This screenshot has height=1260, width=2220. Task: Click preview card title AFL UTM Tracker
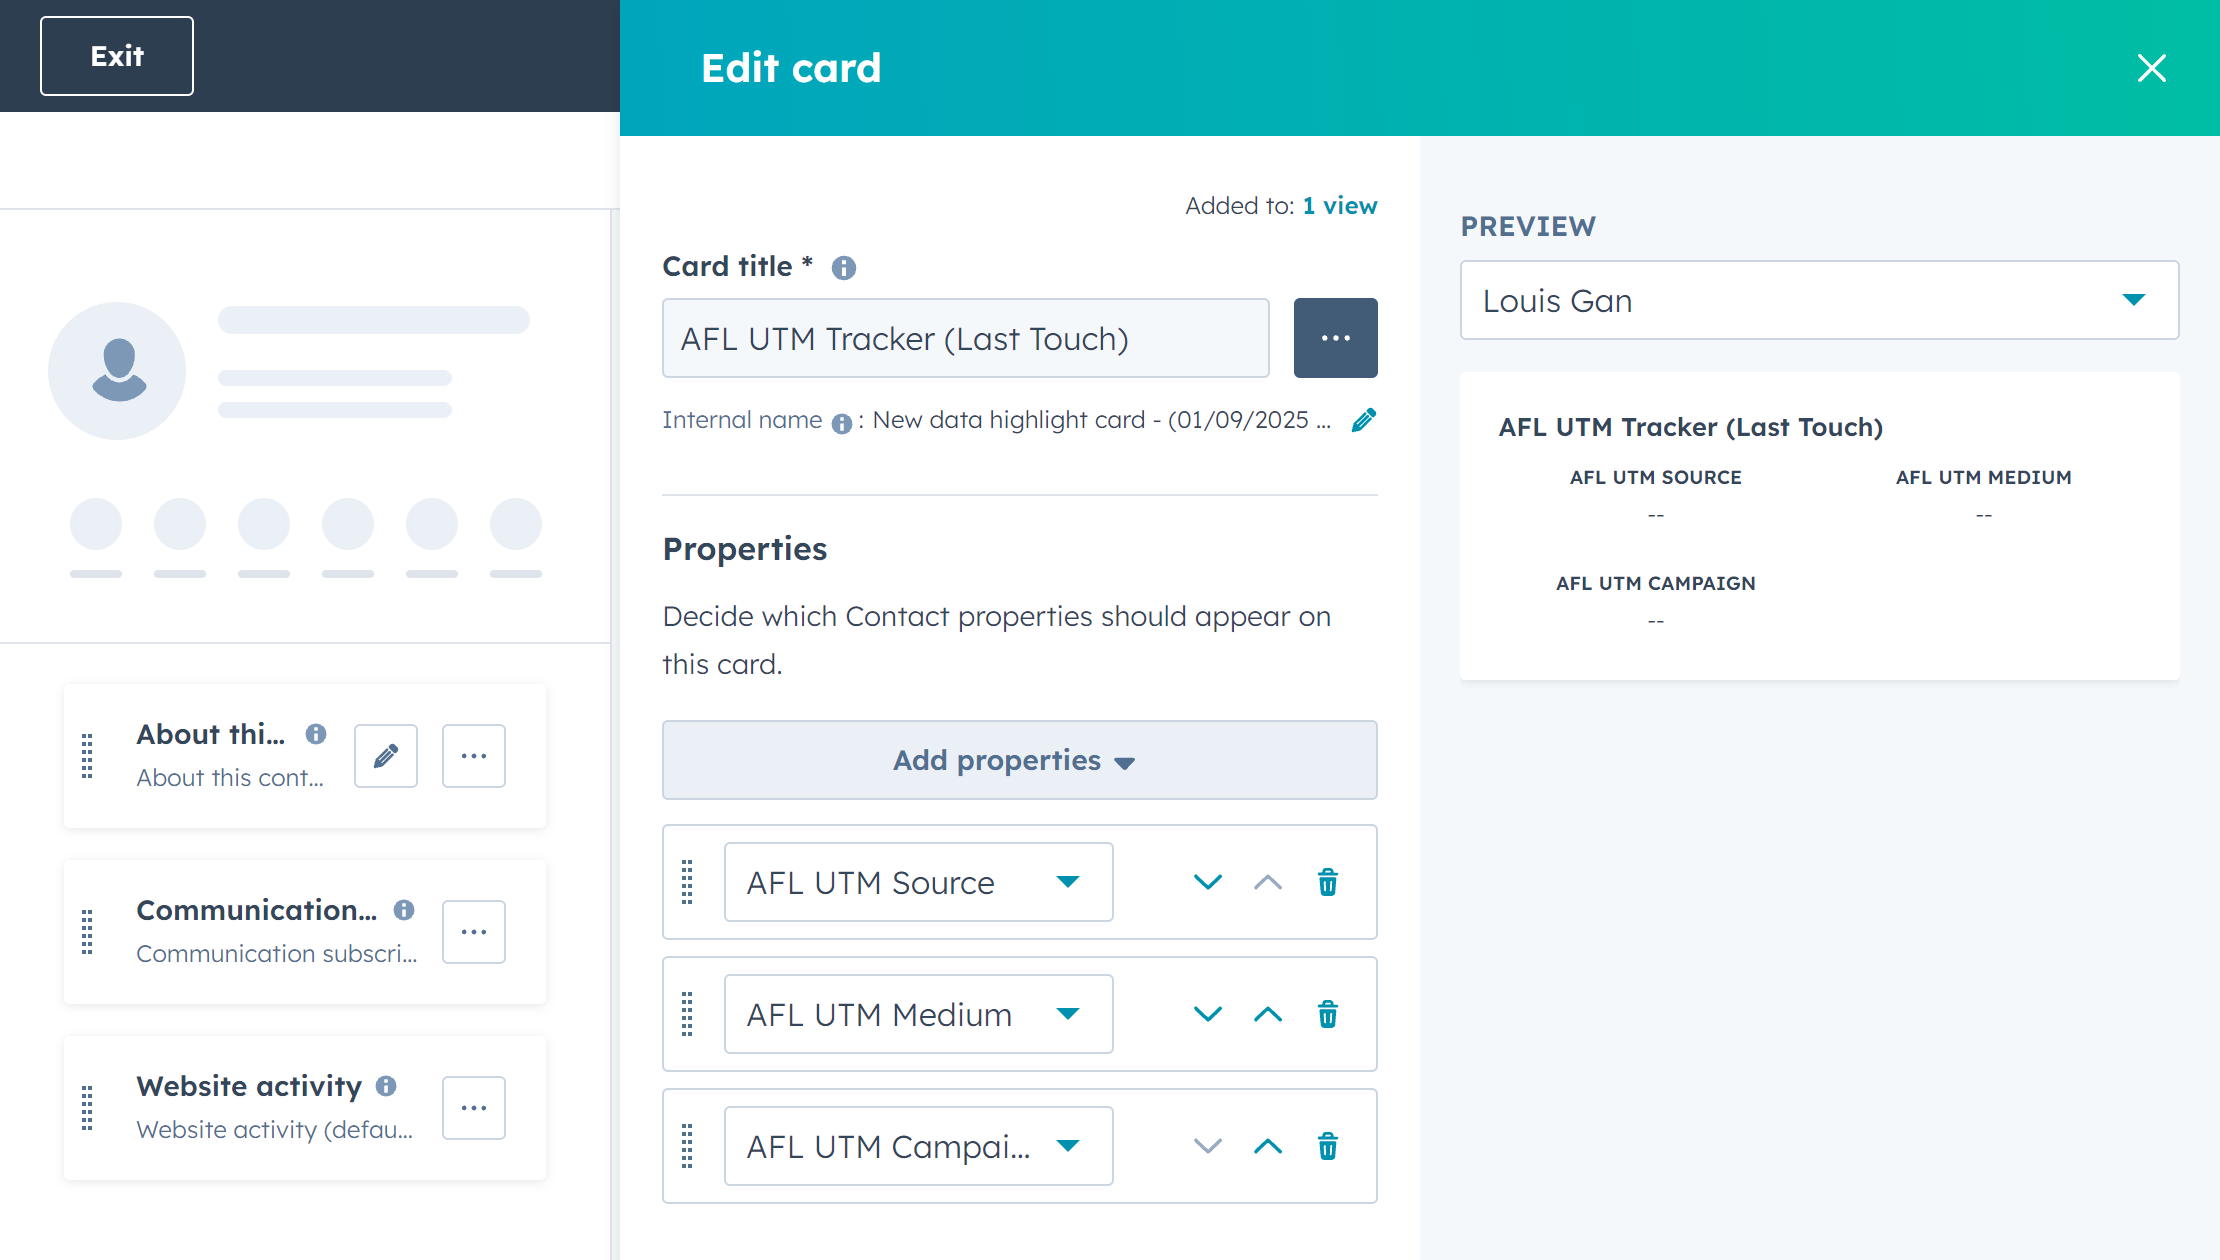coord(1691,427)
